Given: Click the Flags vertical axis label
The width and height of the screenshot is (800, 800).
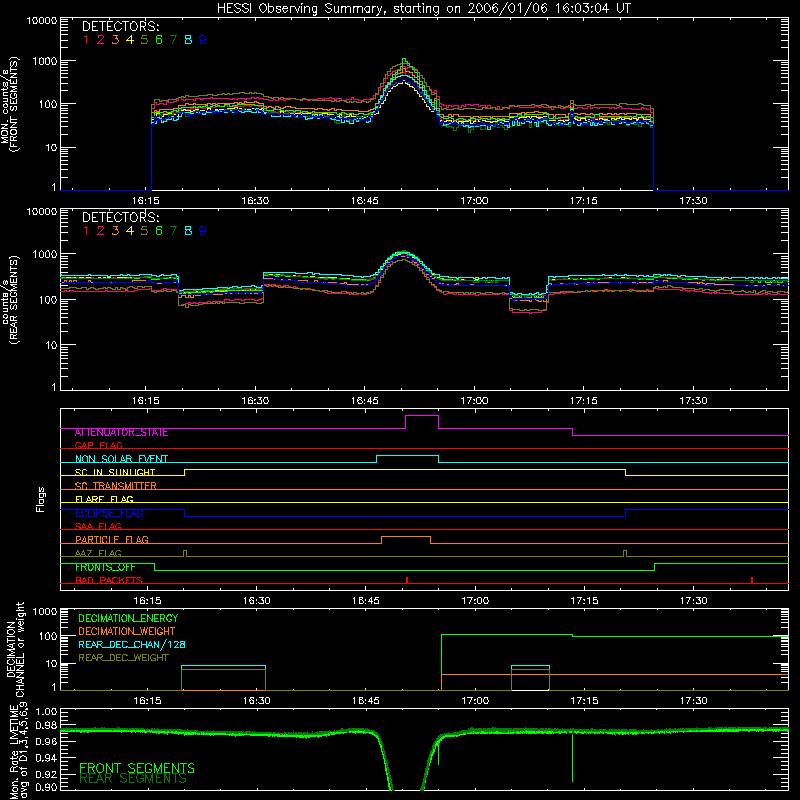Looking at the screenshot, I should [41, 499].
